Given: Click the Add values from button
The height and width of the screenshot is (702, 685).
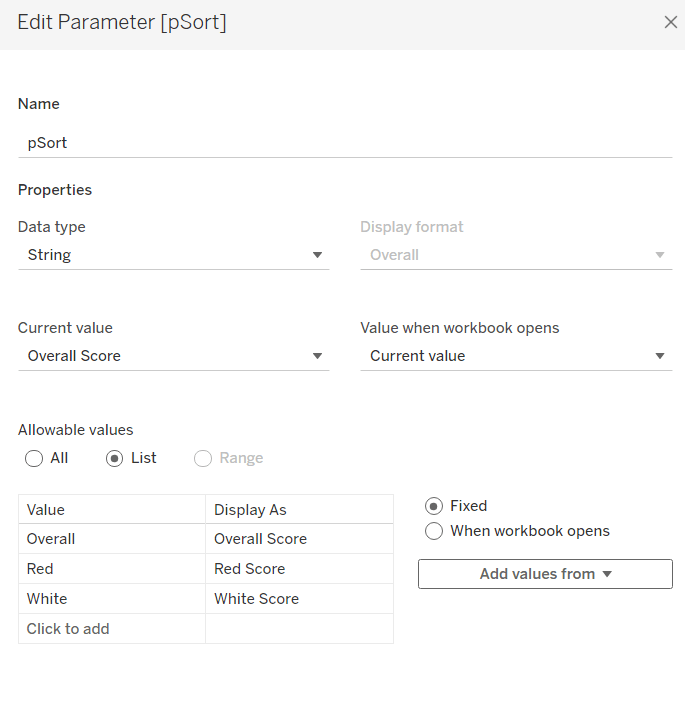Looking at the screenshot, I should point(545,574).
